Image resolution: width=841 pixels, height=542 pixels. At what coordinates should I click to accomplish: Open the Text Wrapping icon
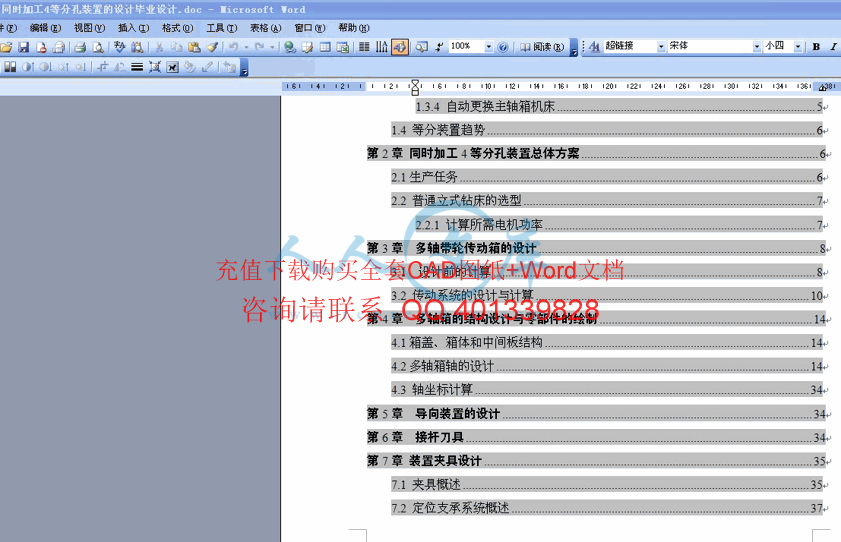click(172, 67)
